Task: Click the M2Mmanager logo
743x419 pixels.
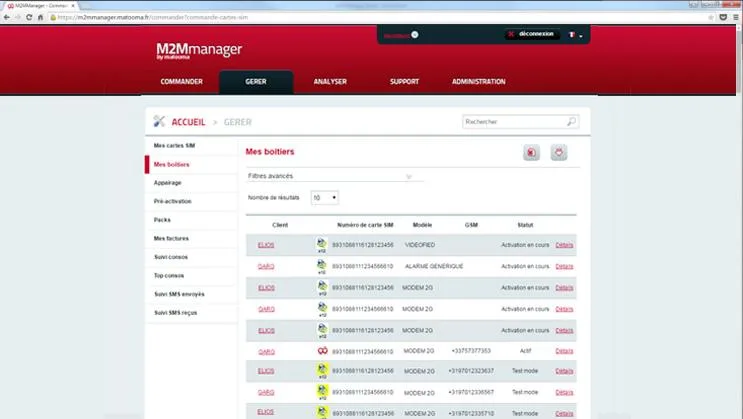Action: (199, 51)
